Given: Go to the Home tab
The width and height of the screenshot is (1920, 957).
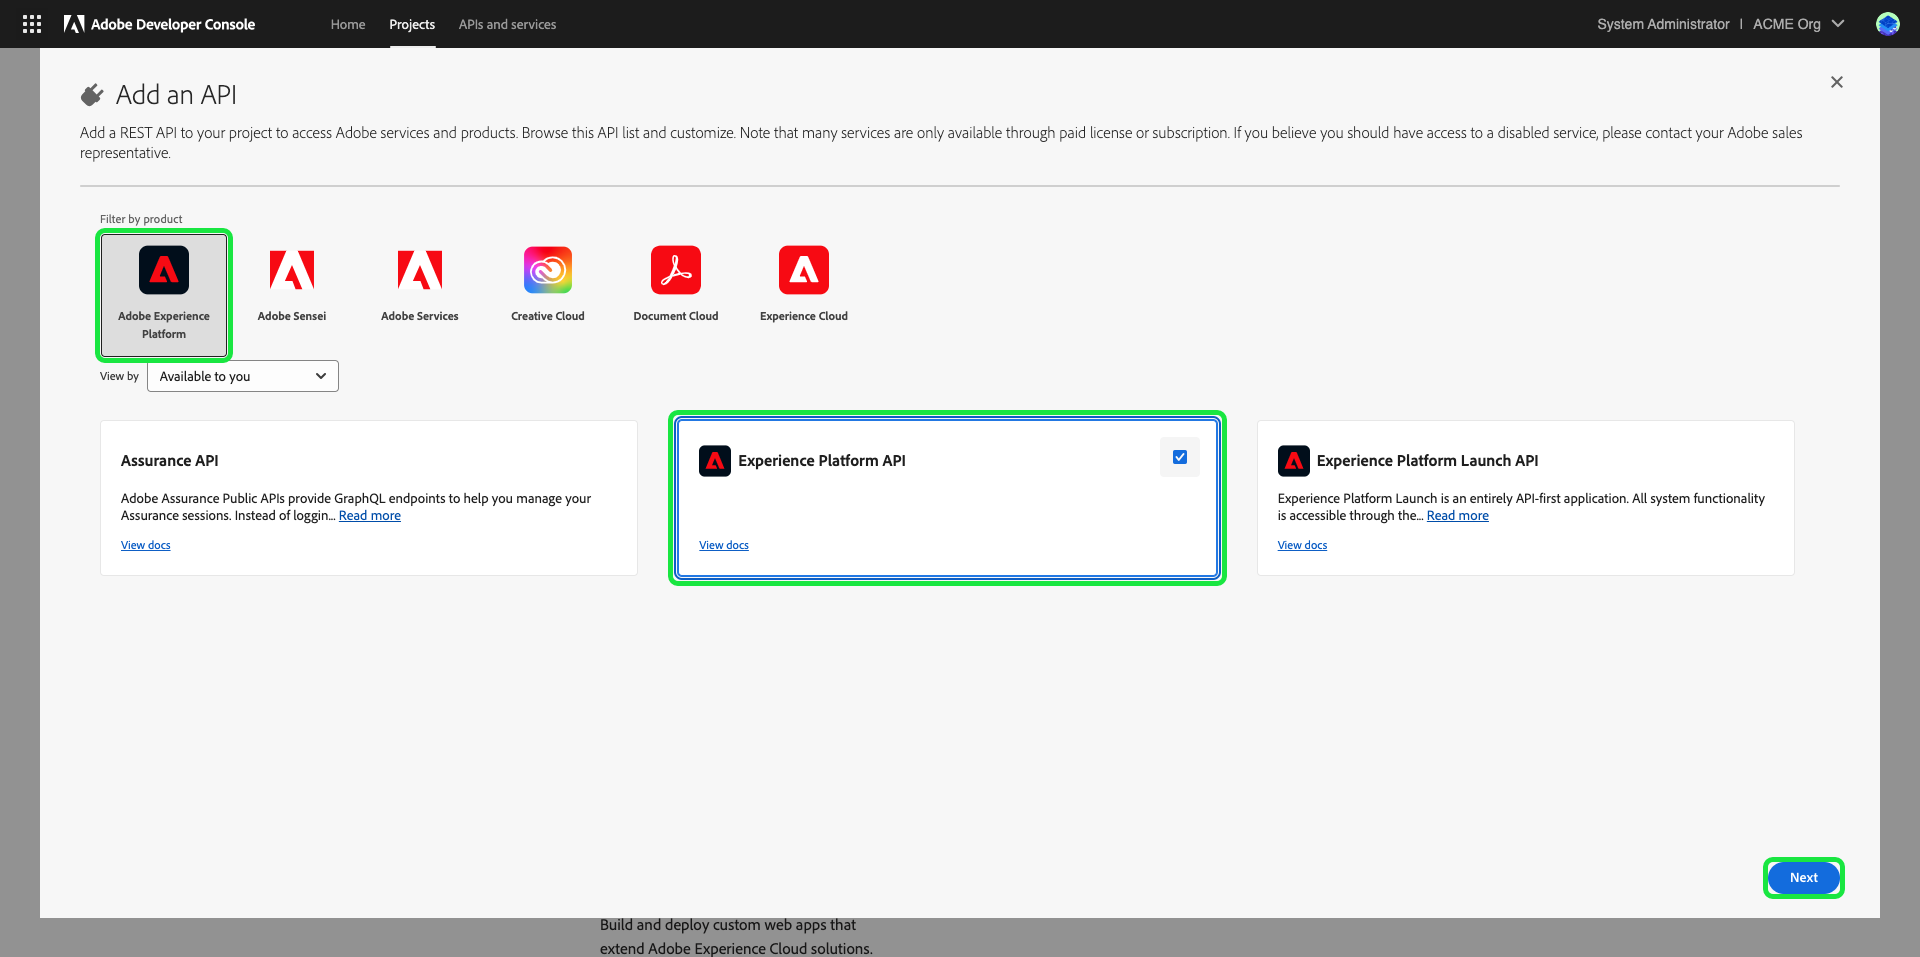Looking at the screenshot, I should 348,24.
